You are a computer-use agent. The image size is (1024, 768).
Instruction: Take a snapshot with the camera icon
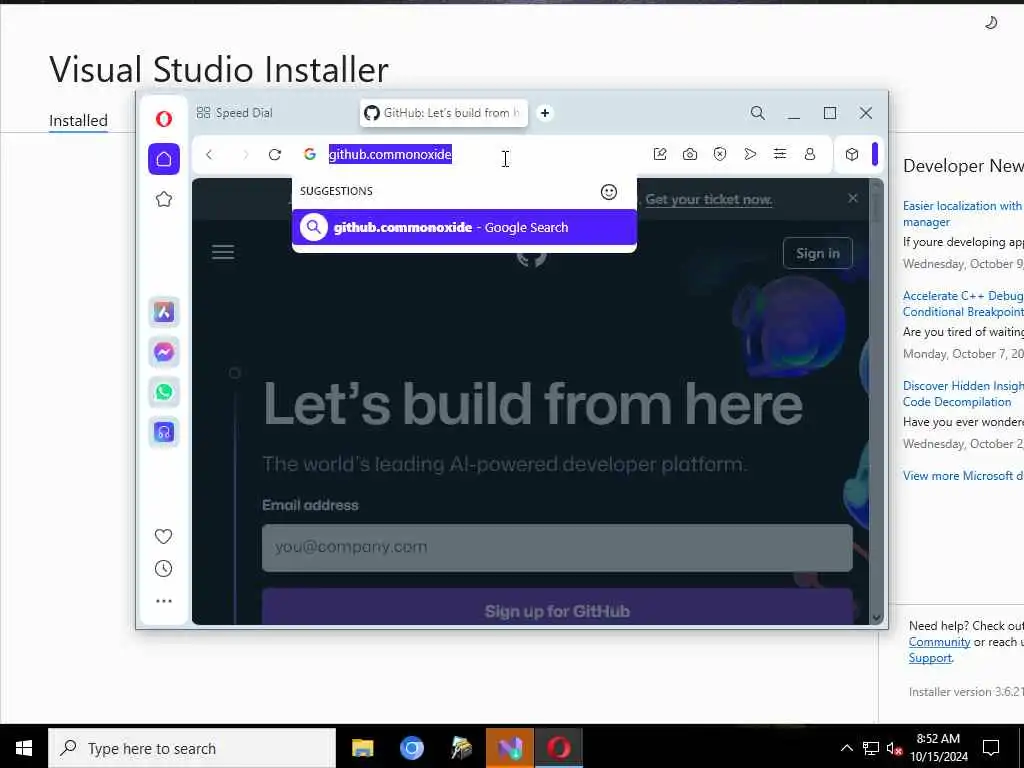690,154
